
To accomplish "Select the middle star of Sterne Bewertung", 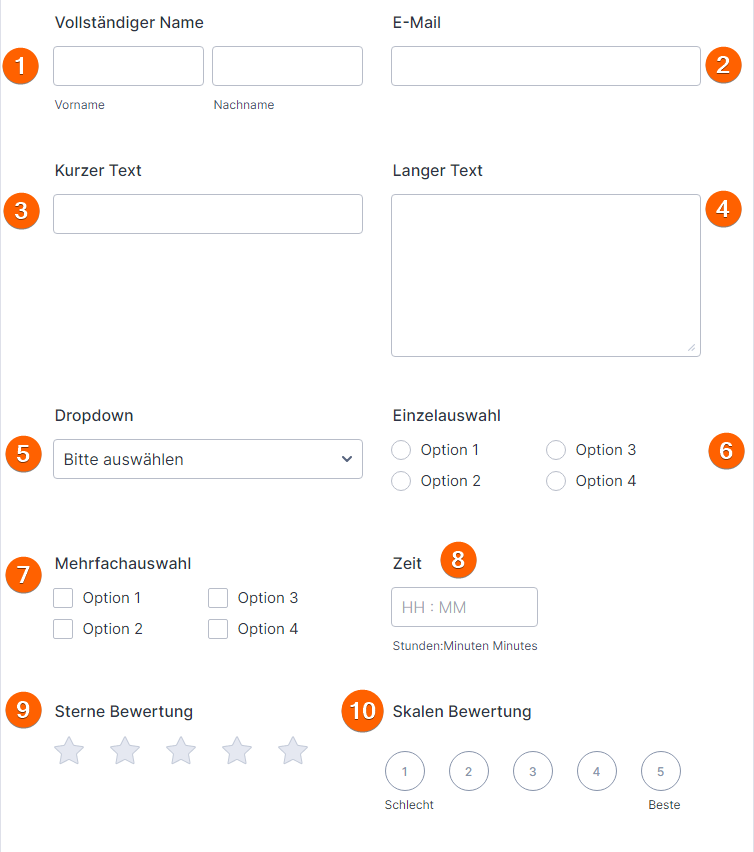I will pyautogui.click(x=180, y=751).
